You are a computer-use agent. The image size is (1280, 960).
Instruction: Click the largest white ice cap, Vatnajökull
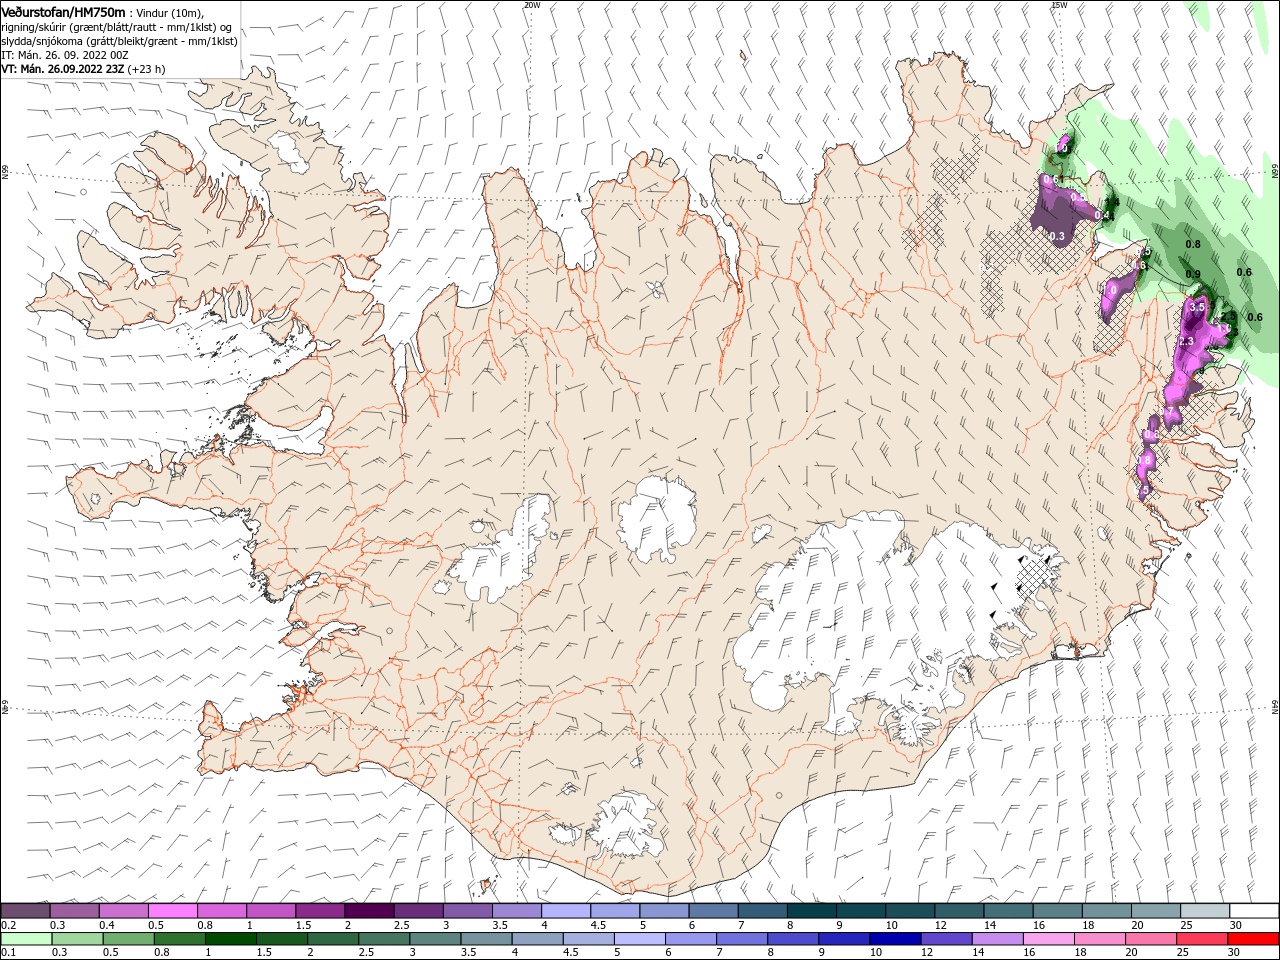tap(880, 610)
